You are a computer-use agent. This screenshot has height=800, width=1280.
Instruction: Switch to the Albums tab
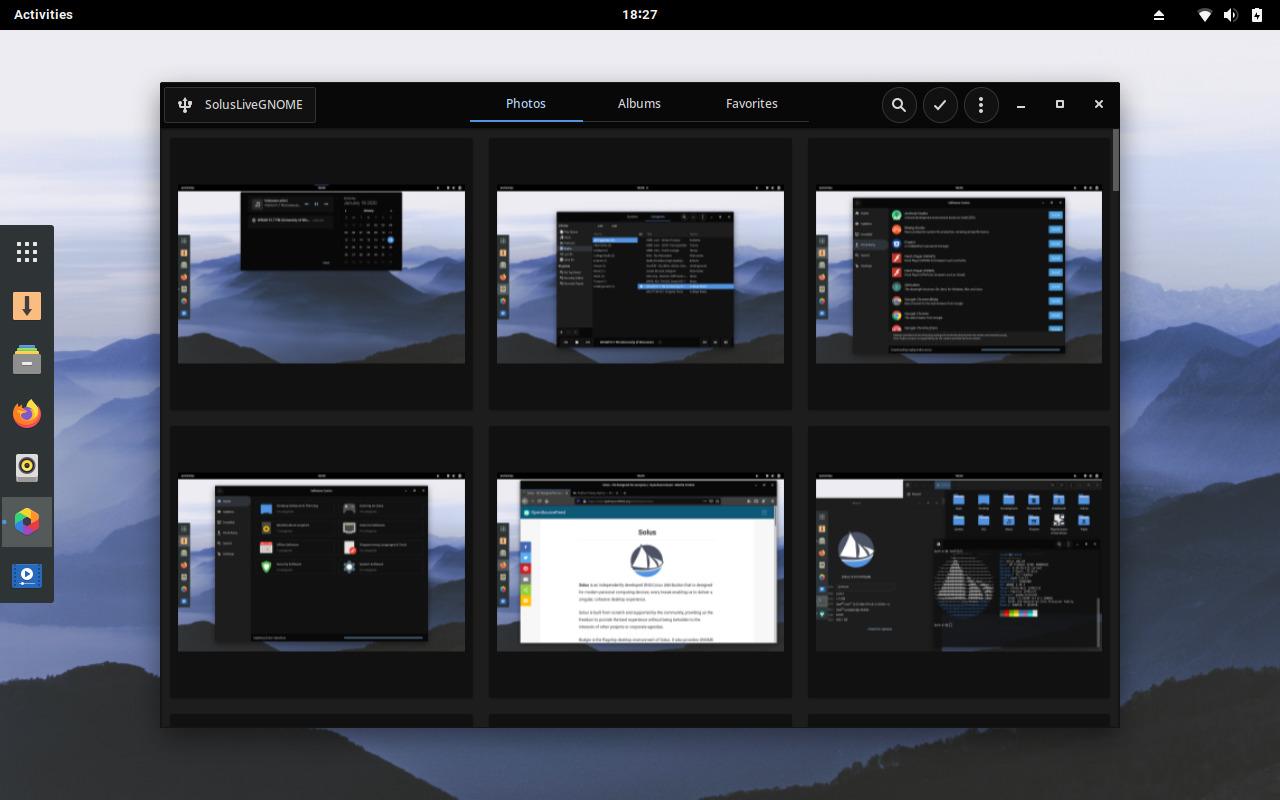[639, 104]
